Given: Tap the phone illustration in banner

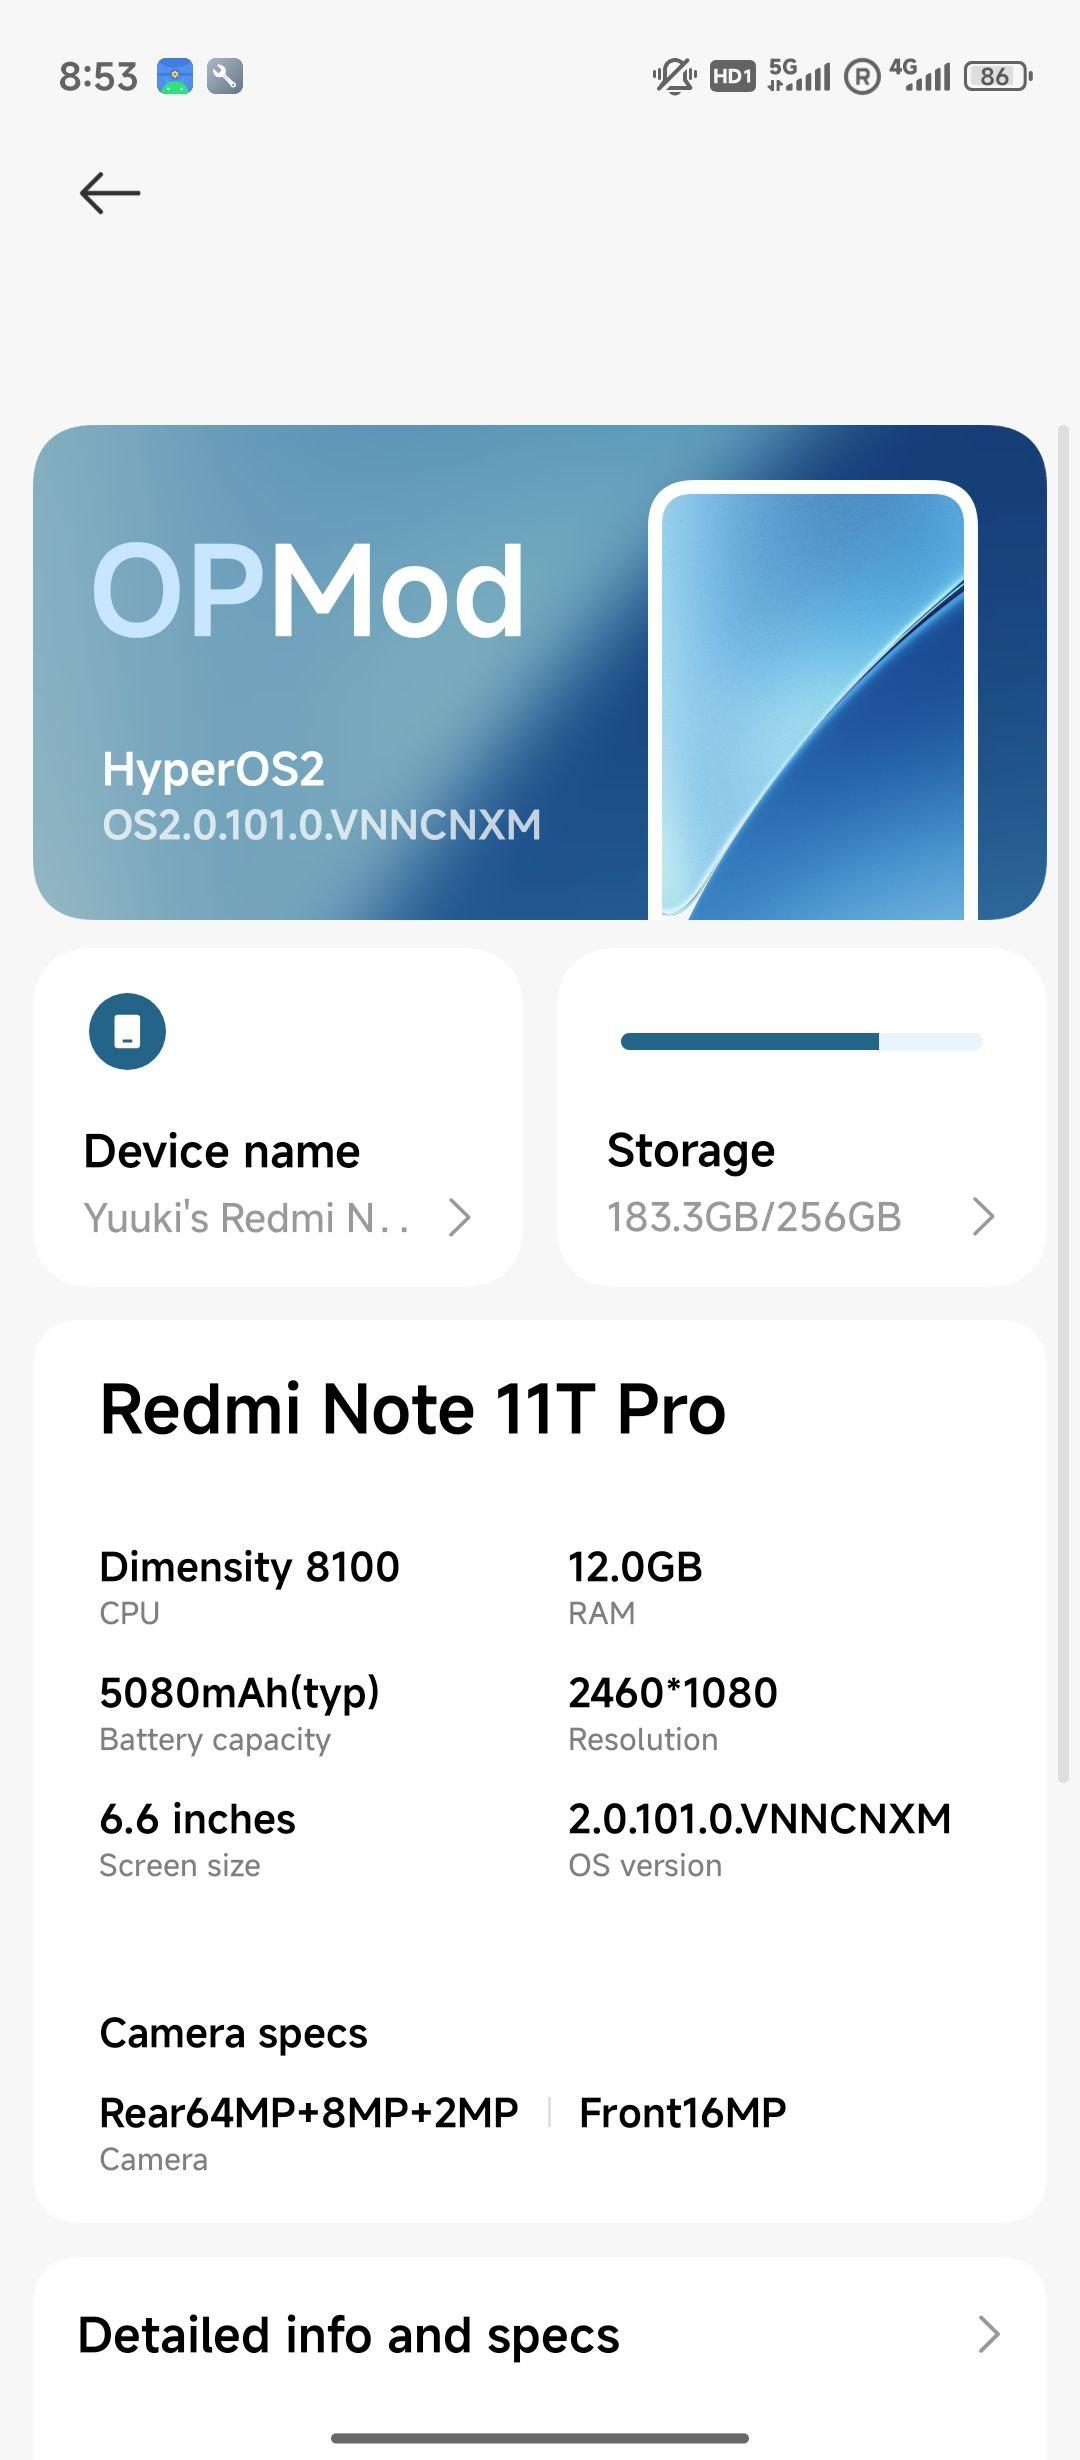Looking at the screenshot, I should point(812,700).
